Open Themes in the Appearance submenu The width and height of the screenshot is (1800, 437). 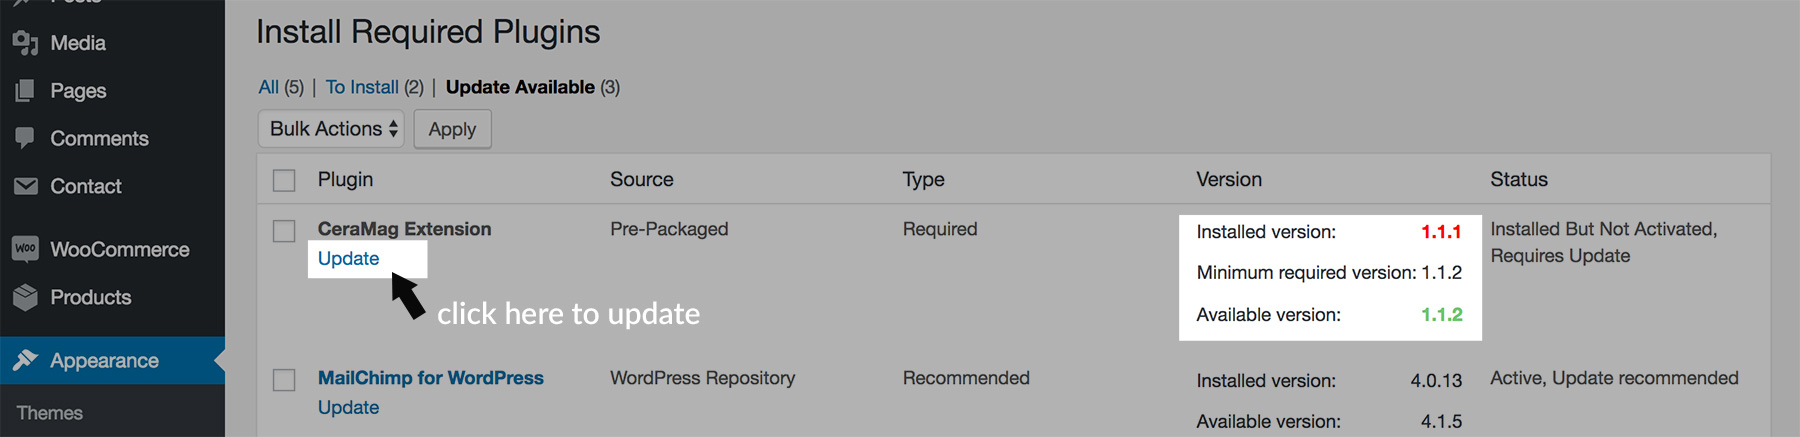pyautogui.click(x=50, y=412)
